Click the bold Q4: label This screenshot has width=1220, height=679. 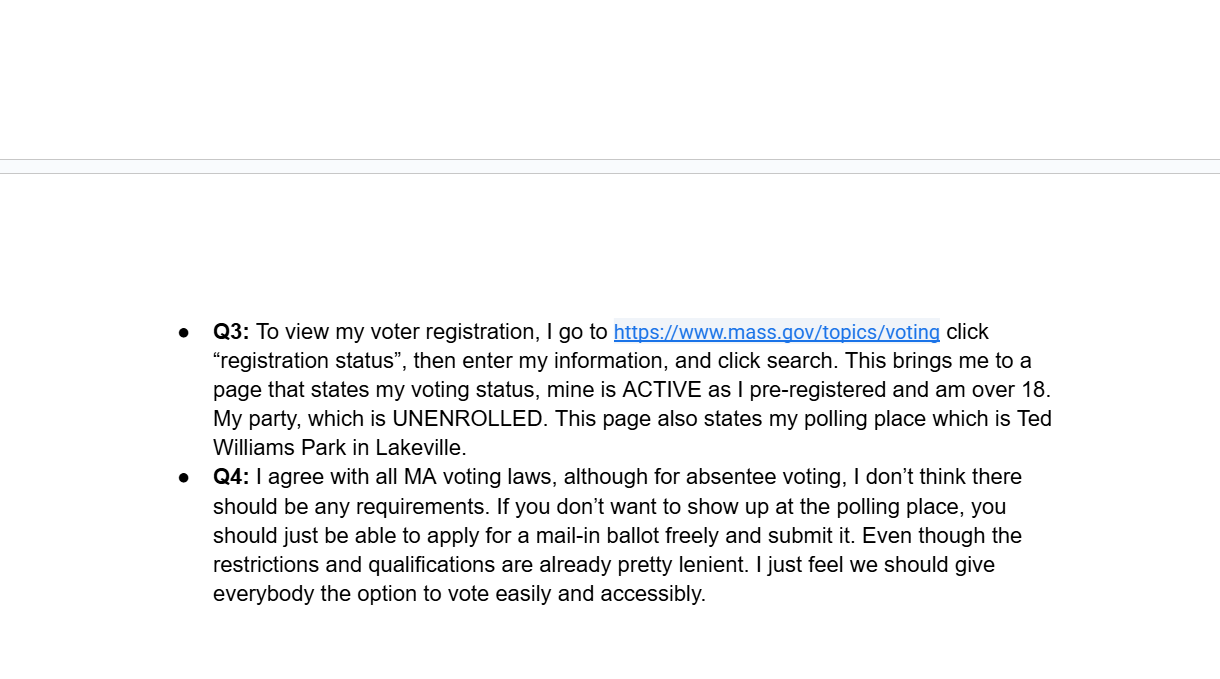coord(231,477)
